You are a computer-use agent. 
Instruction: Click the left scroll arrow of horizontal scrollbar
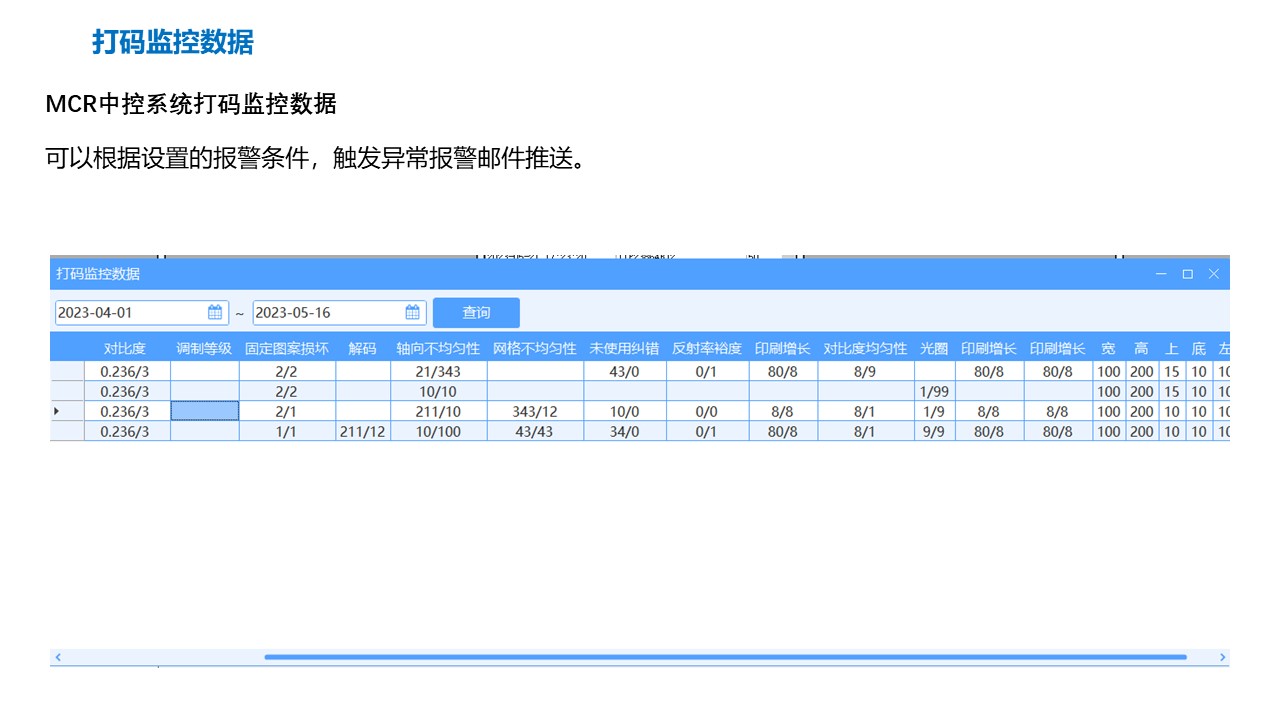pos(58,657)
